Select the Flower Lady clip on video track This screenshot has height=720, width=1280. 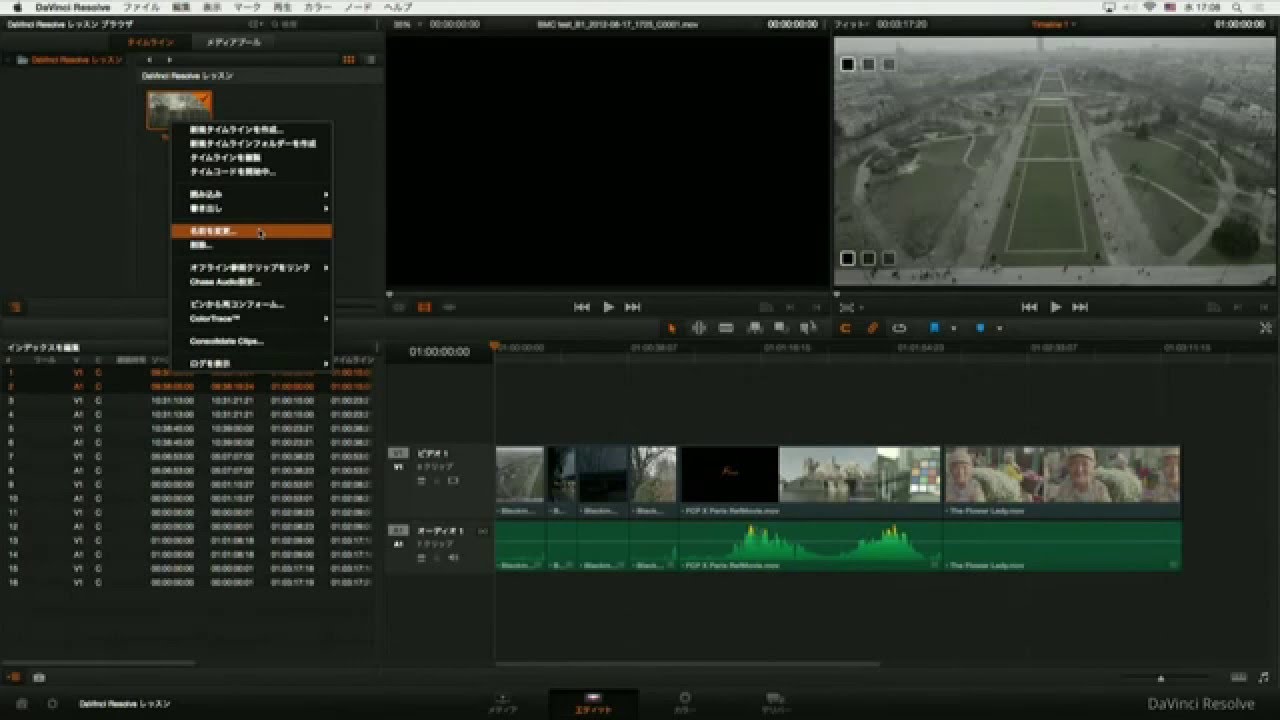tap(1062, 480)
